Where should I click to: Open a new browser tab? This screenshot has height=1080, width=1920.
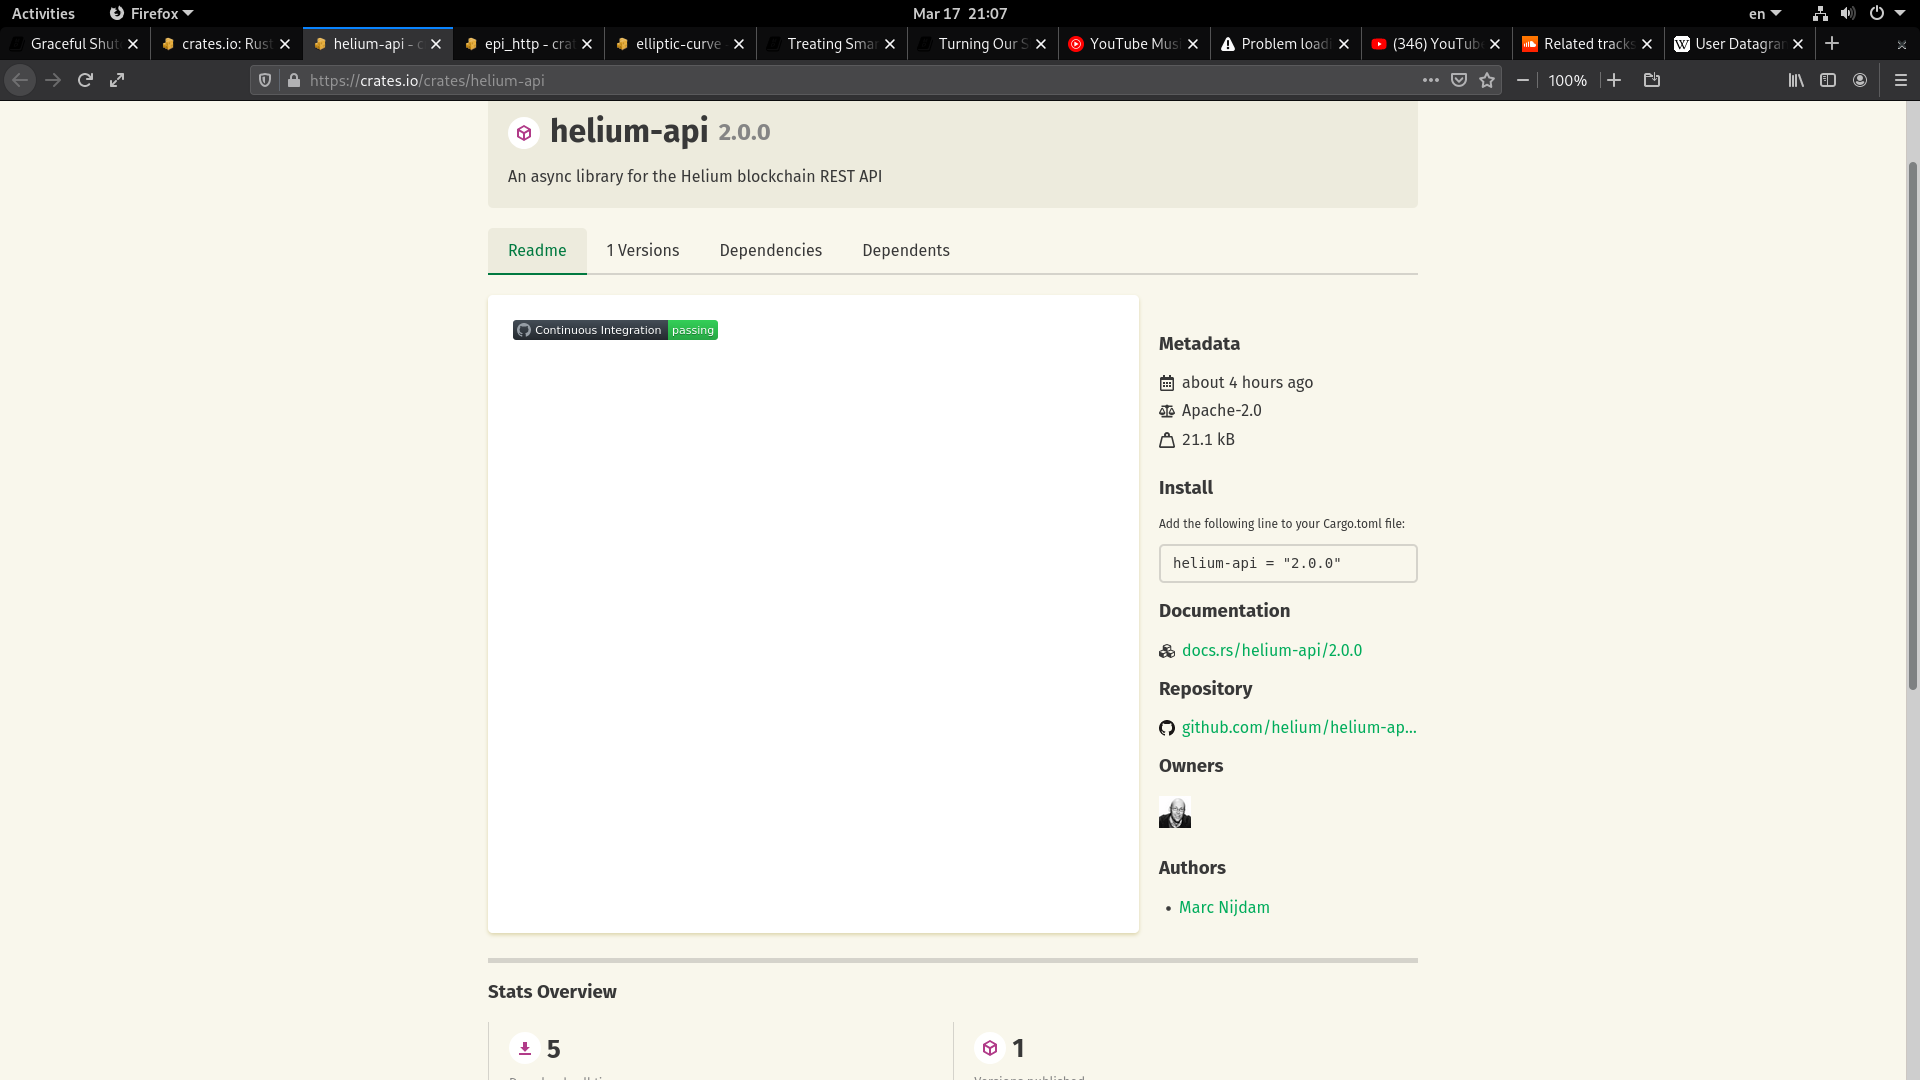click(1832, 43)
